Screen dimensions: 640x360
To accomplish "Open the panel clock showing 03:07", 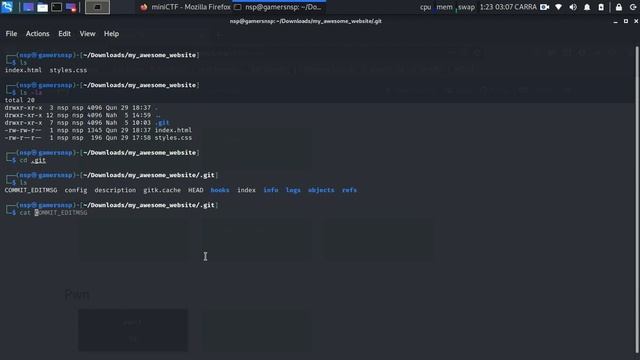I will point(508,7).
